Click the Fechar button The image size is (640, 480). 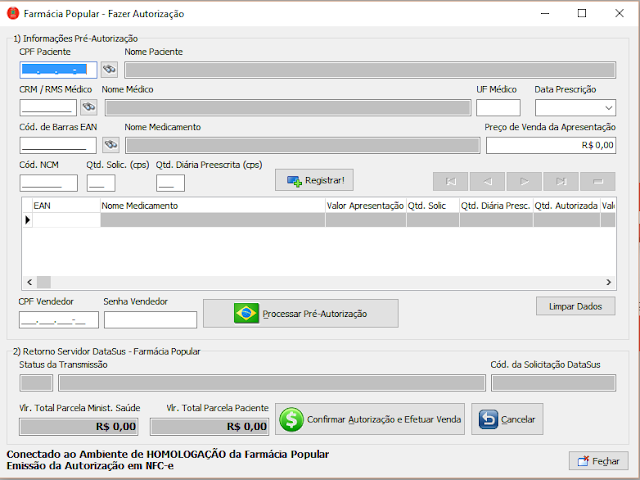click(598, 461)
